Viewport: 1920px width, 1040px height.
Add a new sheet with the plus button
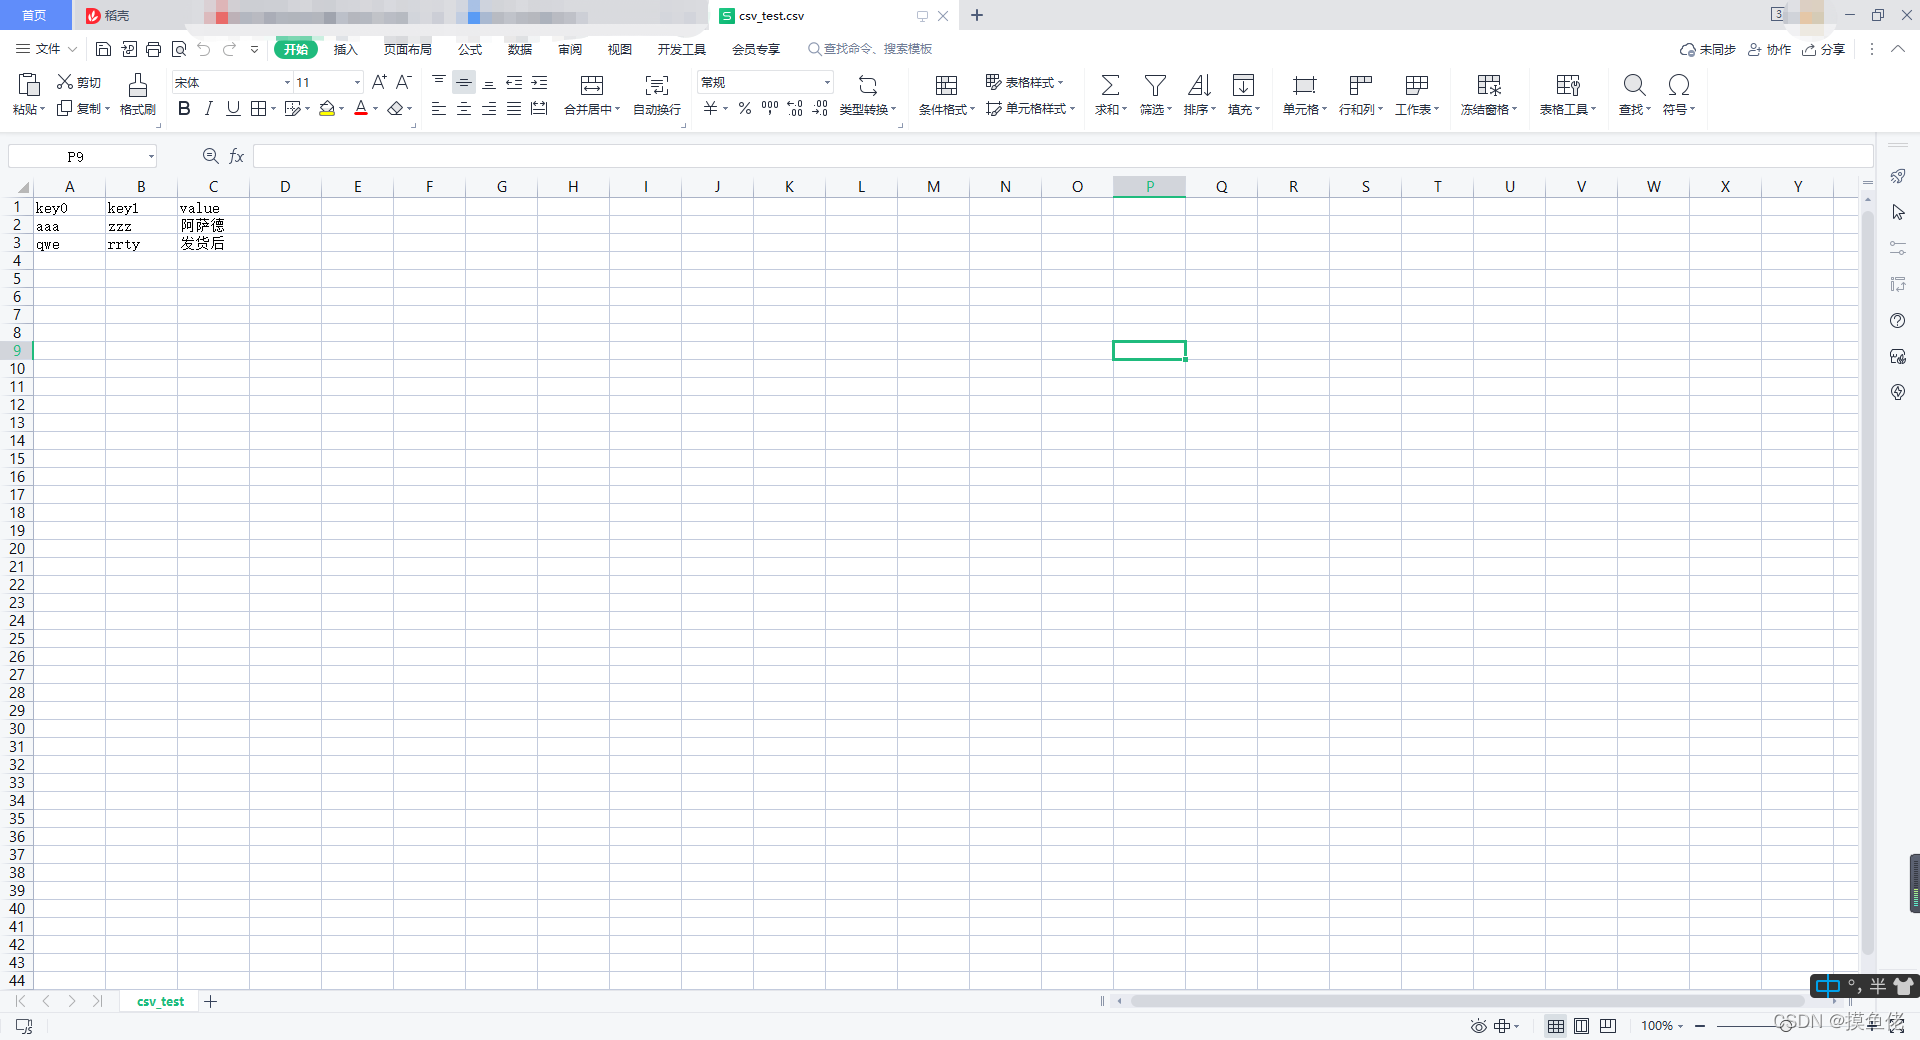211,1001
